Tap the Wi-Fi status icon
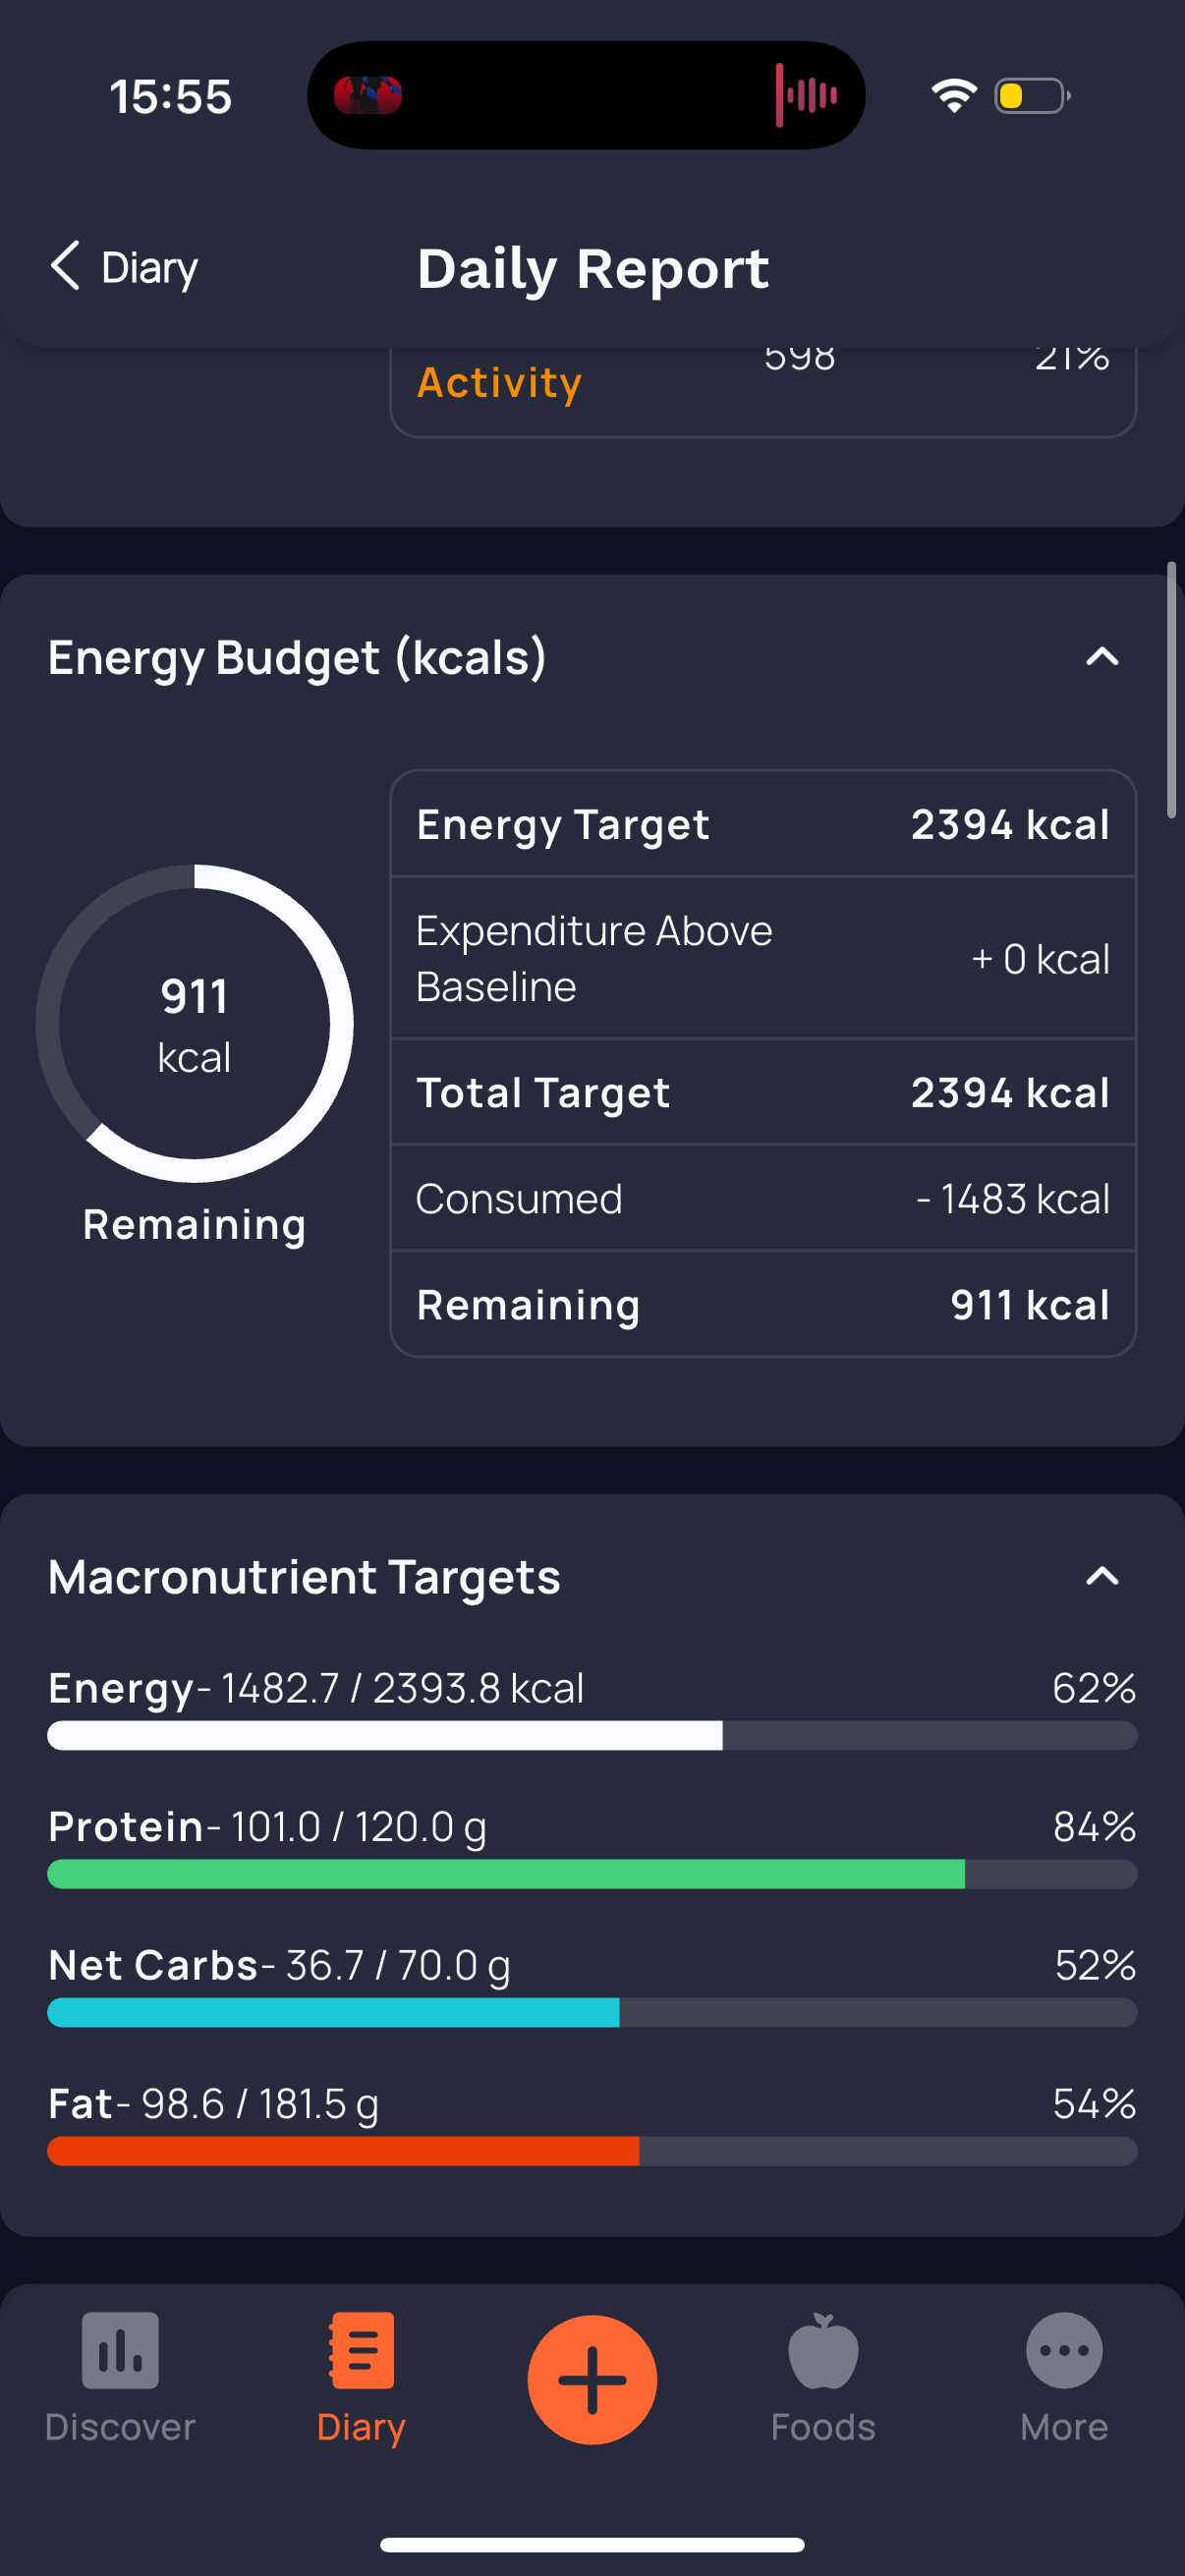 [953, 96]
